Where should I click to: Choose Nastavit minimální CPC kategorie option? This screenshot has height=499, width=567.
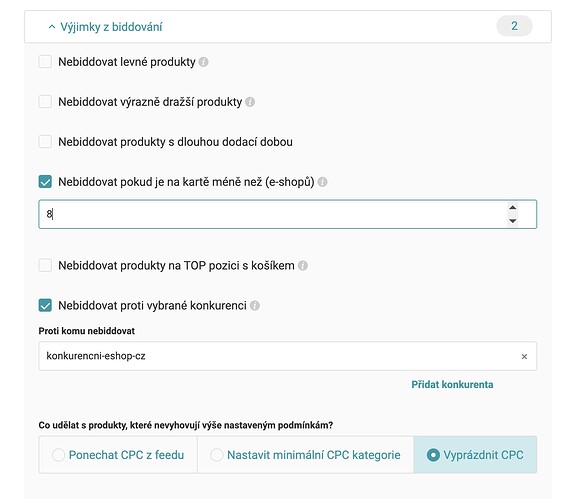point(306,455)
